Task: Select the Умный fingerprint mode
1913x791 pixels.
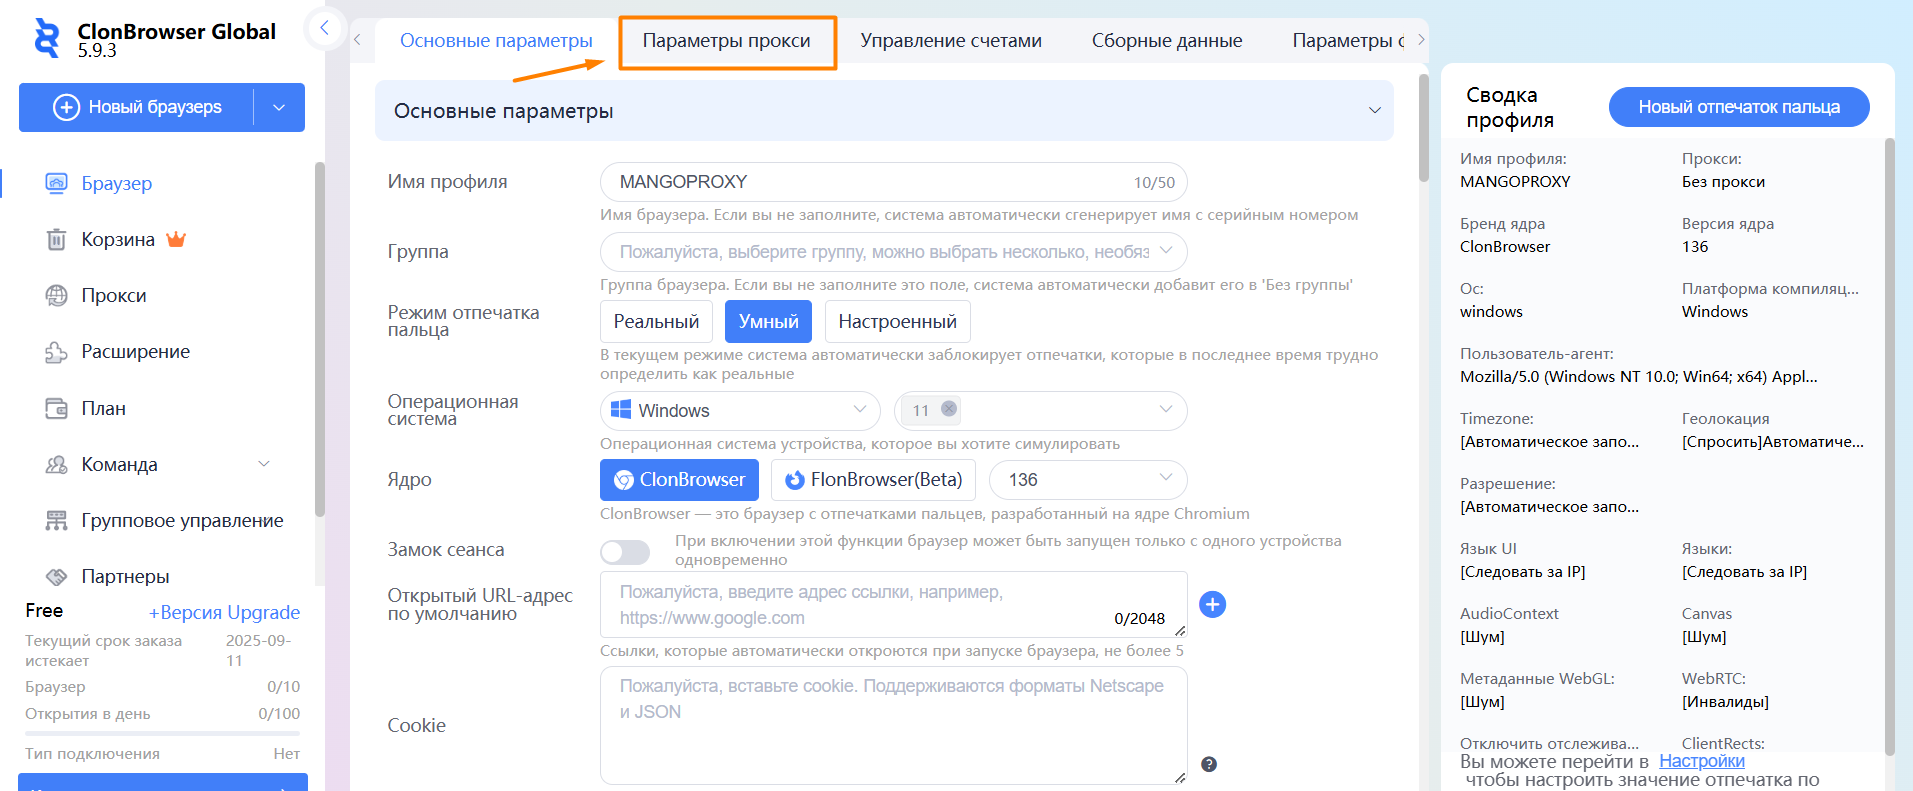Action: pyautogui.click(x=768, y=321)
